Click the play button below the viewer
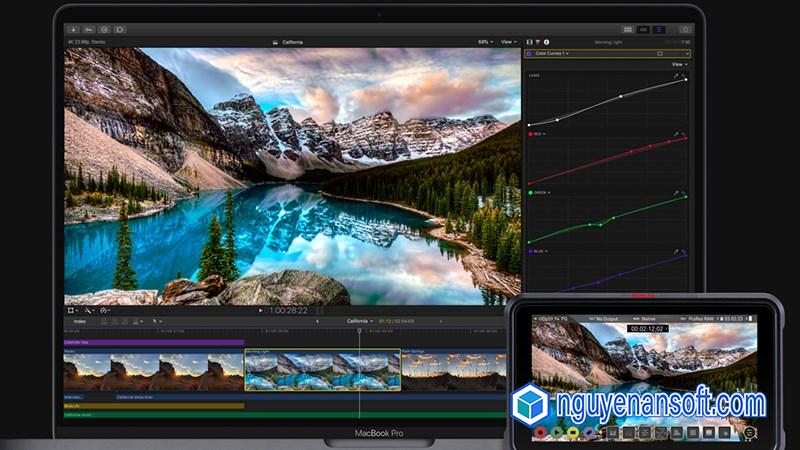800x450 pixels. (x=262, y=311)
